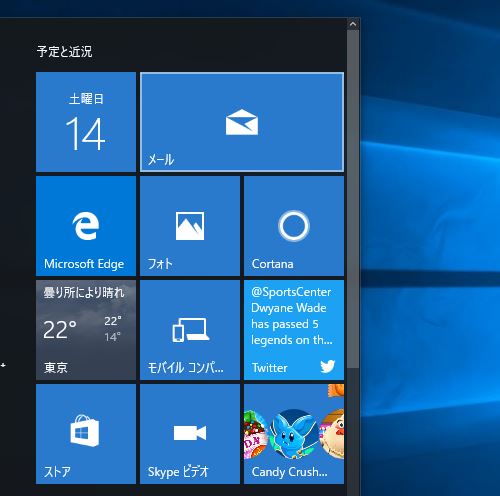The width and height of the screenshot is (500, 496).
Task: Click the shopping bag store icon
Action: 85,430
